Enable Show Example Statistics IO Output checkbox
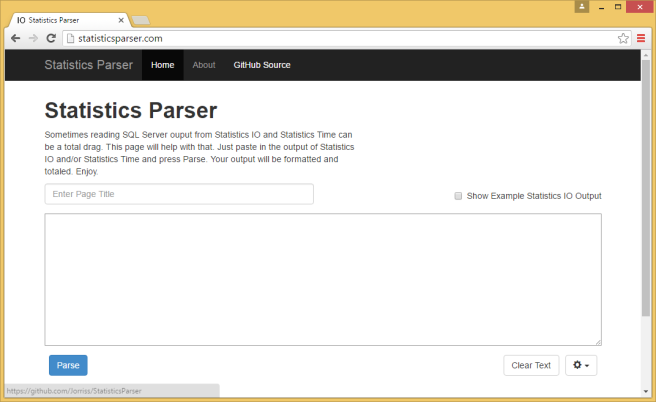Viewport: 656px width, 402px height. coord(458,196)
